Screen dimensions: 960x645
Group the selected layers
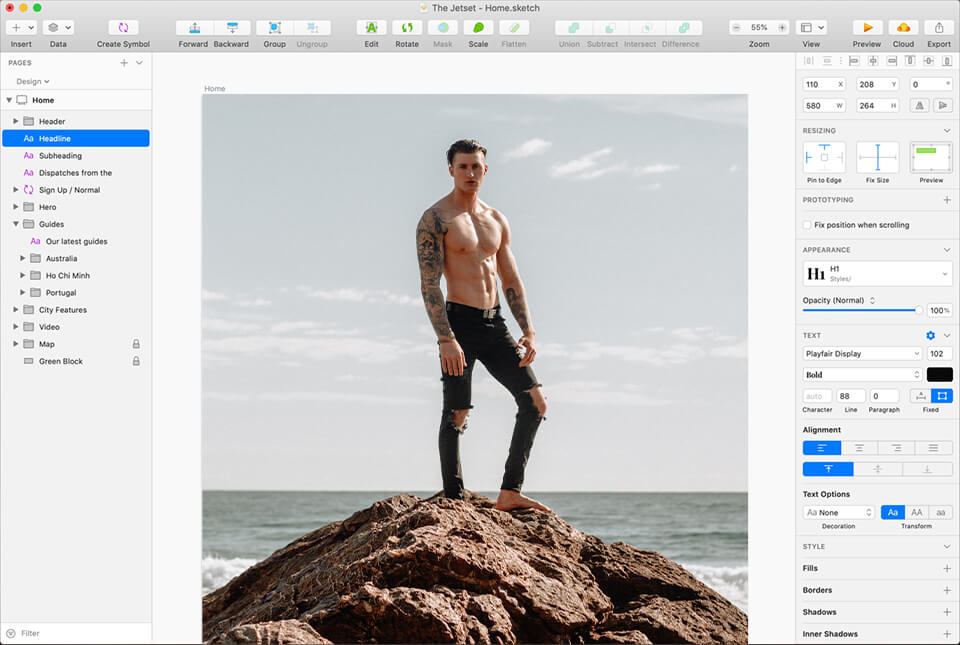tap(274, 28)
